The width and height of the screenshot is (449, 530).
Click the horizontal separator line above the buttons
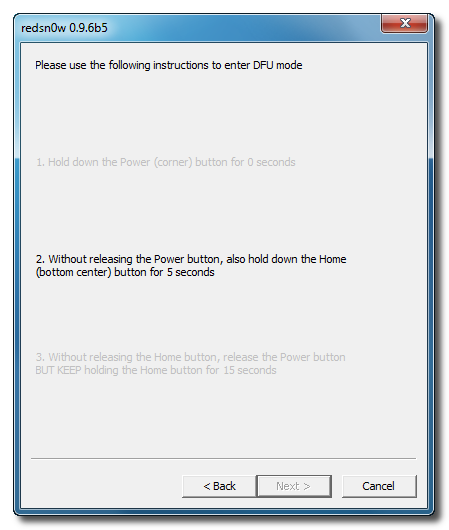click(223, 459)
